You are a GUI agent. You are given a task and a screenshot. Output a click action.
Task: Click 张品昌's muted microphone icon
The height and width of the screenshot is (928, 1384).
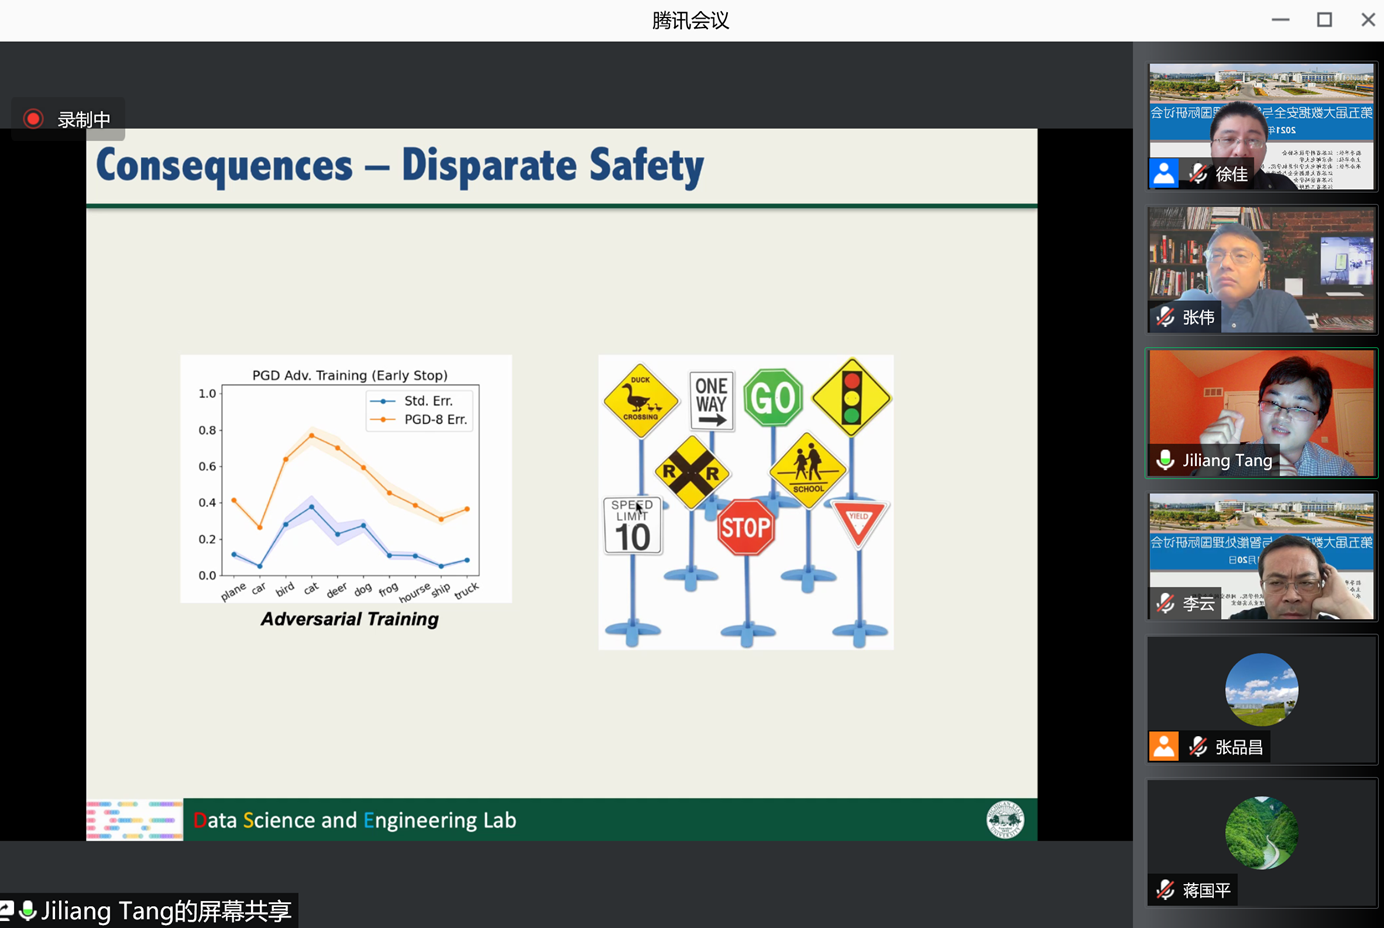click(x=1198, y=747)
